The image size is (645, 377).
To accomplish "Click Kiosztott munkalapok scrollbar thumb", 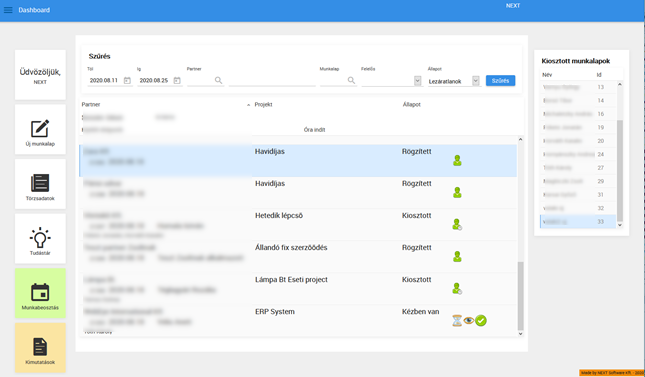I will 619,171.
